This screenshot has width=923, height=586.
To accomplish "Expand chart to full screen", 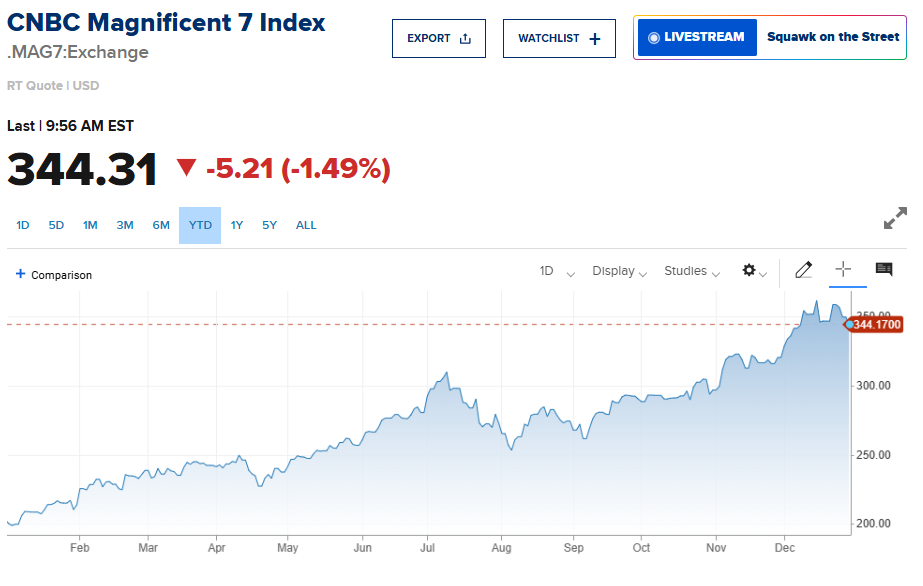I will click(x=895, y=219).
